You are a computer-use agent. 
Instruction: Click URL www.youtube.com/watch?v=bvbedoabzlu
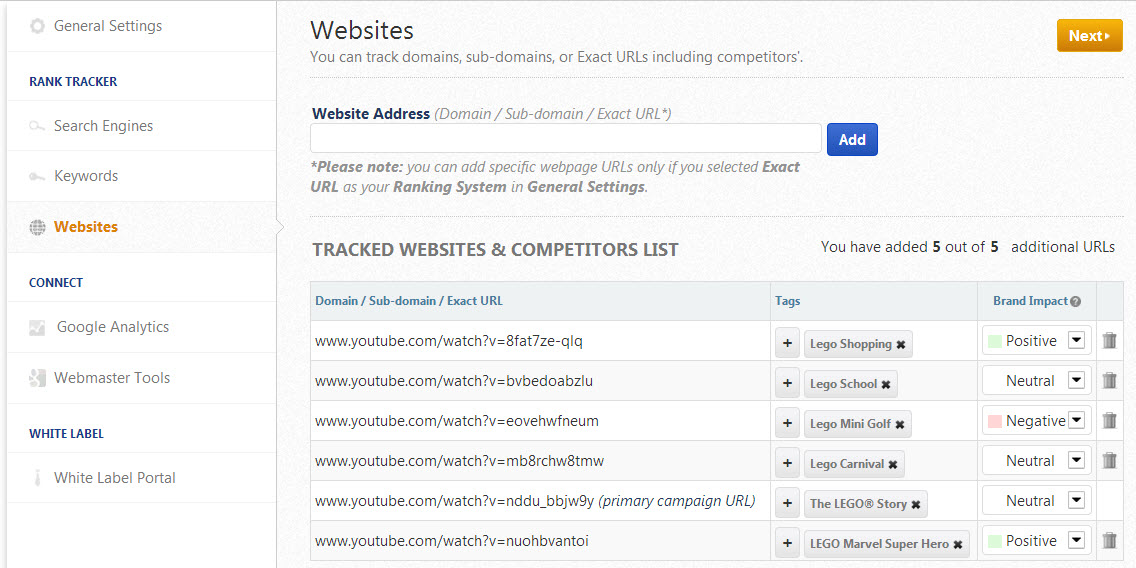(x=454, y=380)
